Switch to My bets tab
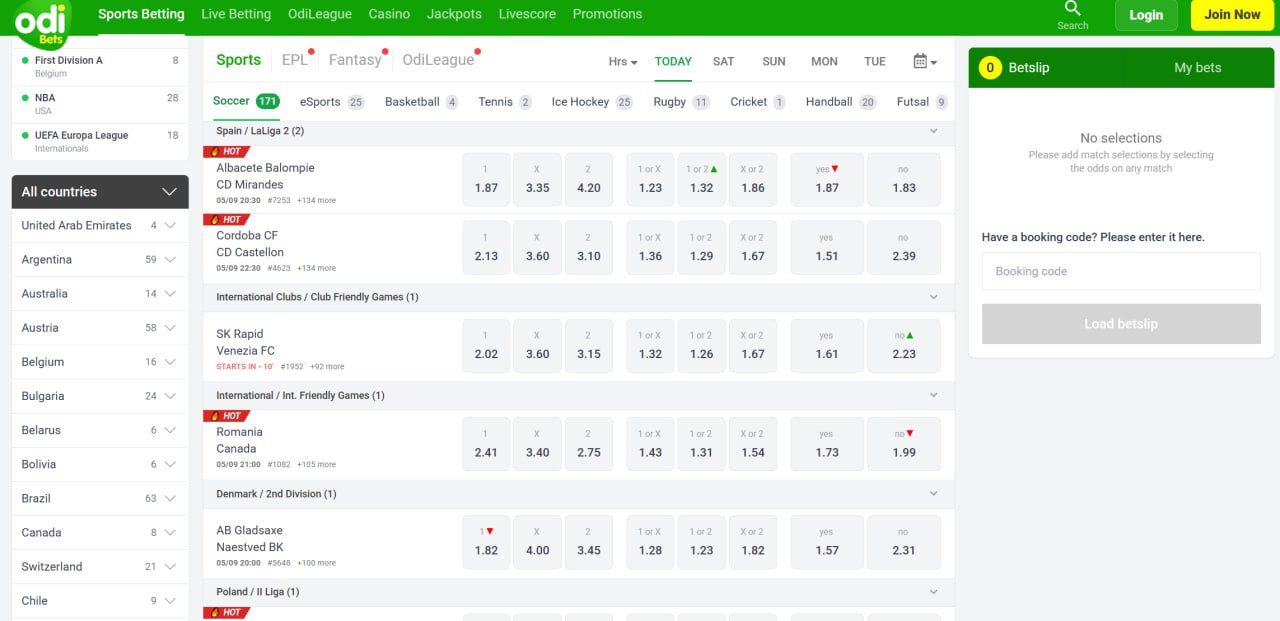 click(1198, 68)
